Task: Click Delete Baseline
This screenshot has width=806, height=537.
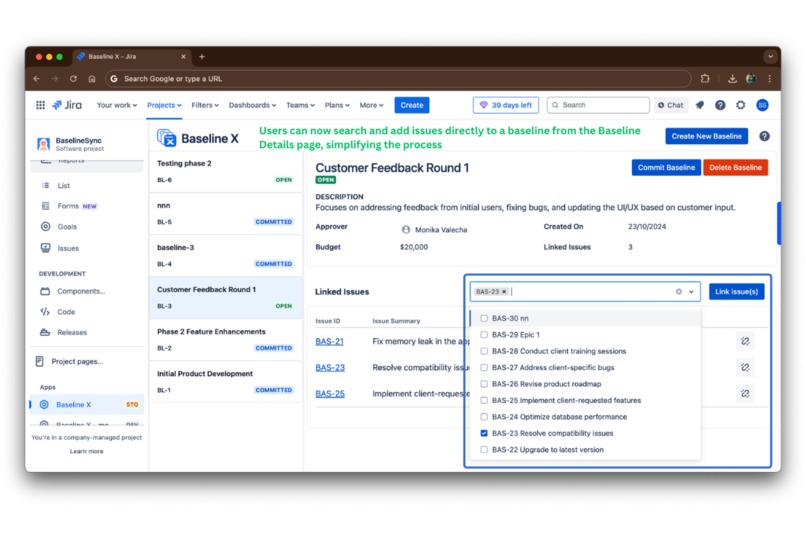Action: point(736,168)
